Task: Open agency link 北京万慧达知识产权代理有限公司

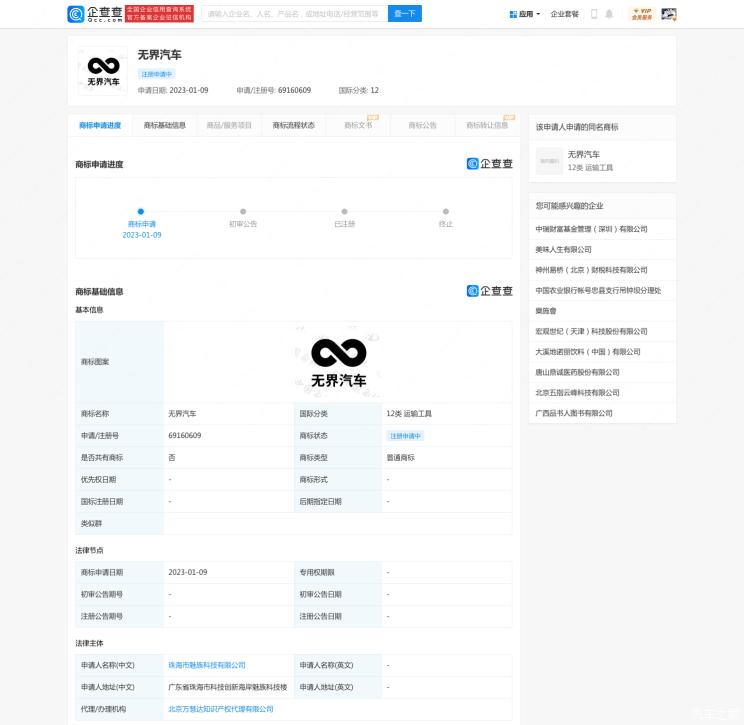Action: pyautogui.click(x=220, y=709)
